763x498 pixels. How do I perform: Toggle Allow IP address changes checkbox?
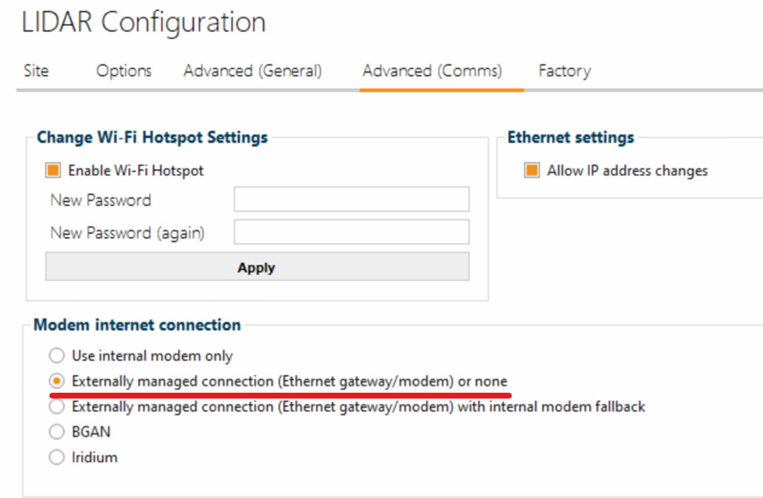pyautogui.click(x=532, y=171)
